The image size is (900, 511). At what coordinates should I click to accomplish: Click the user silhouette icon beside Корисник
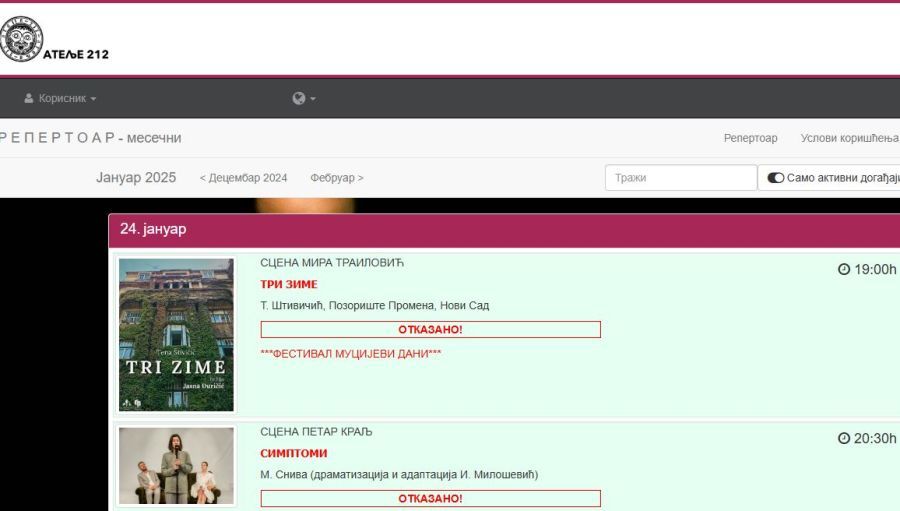click(29, 98)
